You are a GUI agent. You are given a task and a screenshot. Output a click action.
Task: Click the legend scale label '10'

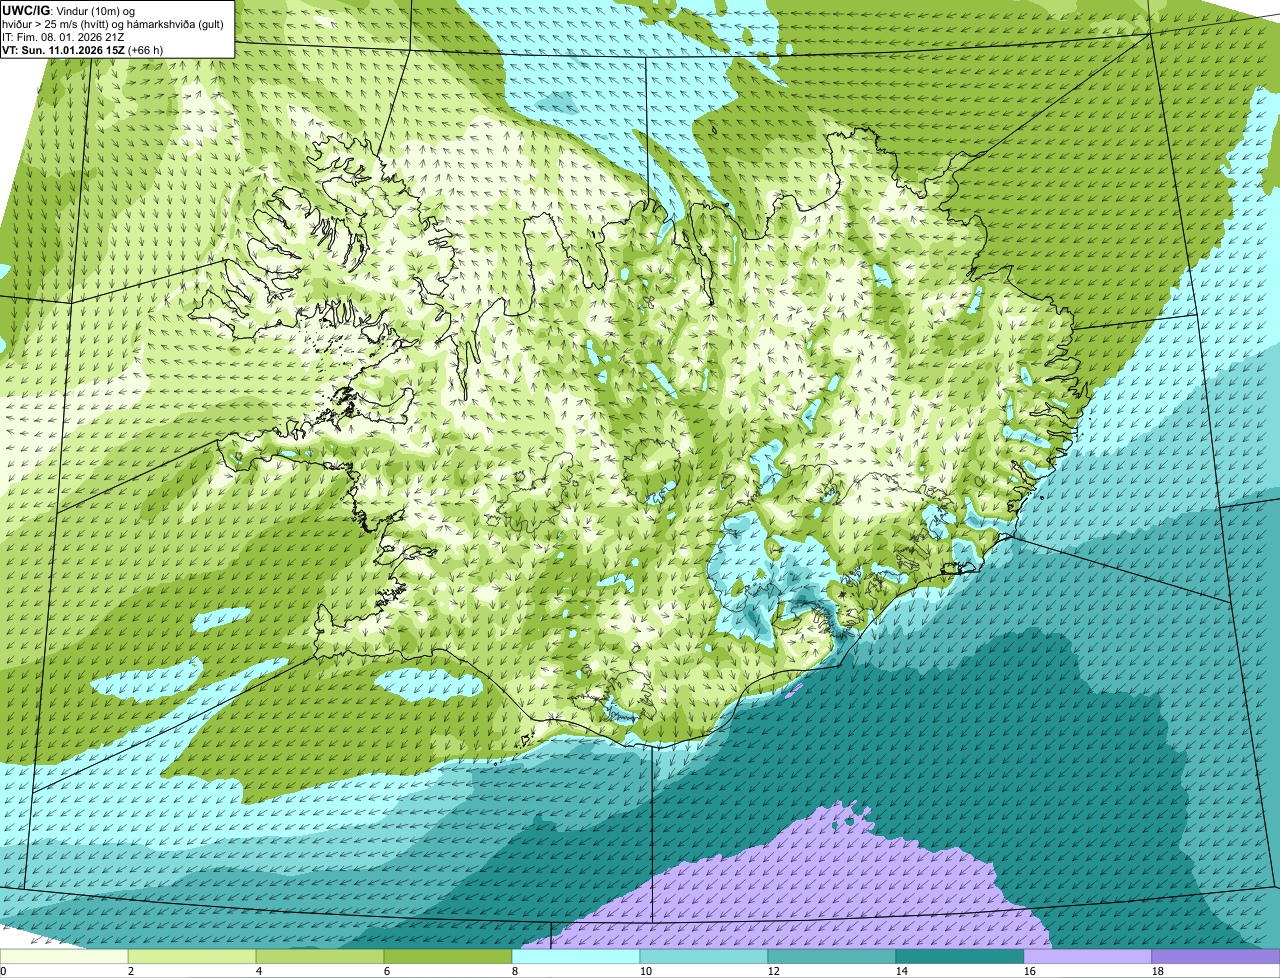pyautogui.click(x=646, y=971)
